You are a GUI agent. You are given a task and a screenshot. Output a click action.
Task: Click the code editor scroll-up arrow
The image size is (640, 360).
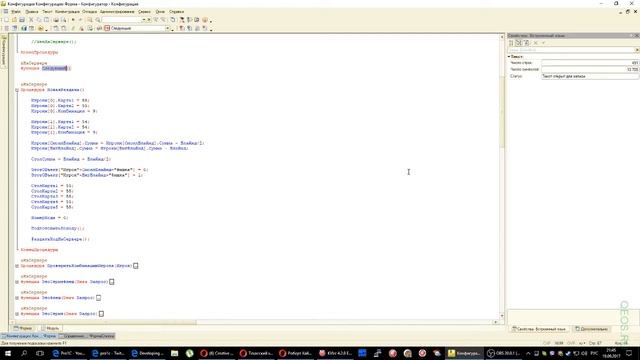pos(502,37)
